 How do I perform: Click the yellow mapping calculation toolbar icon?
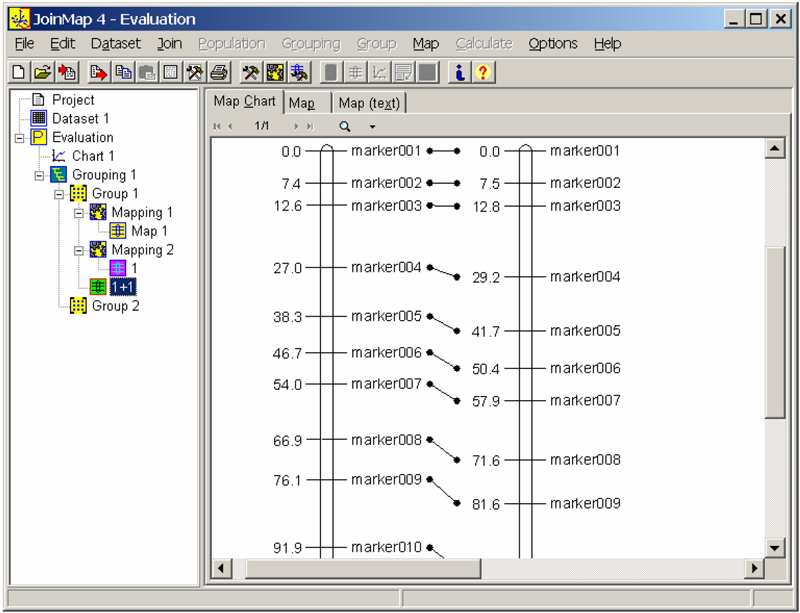tap(275, 72)
